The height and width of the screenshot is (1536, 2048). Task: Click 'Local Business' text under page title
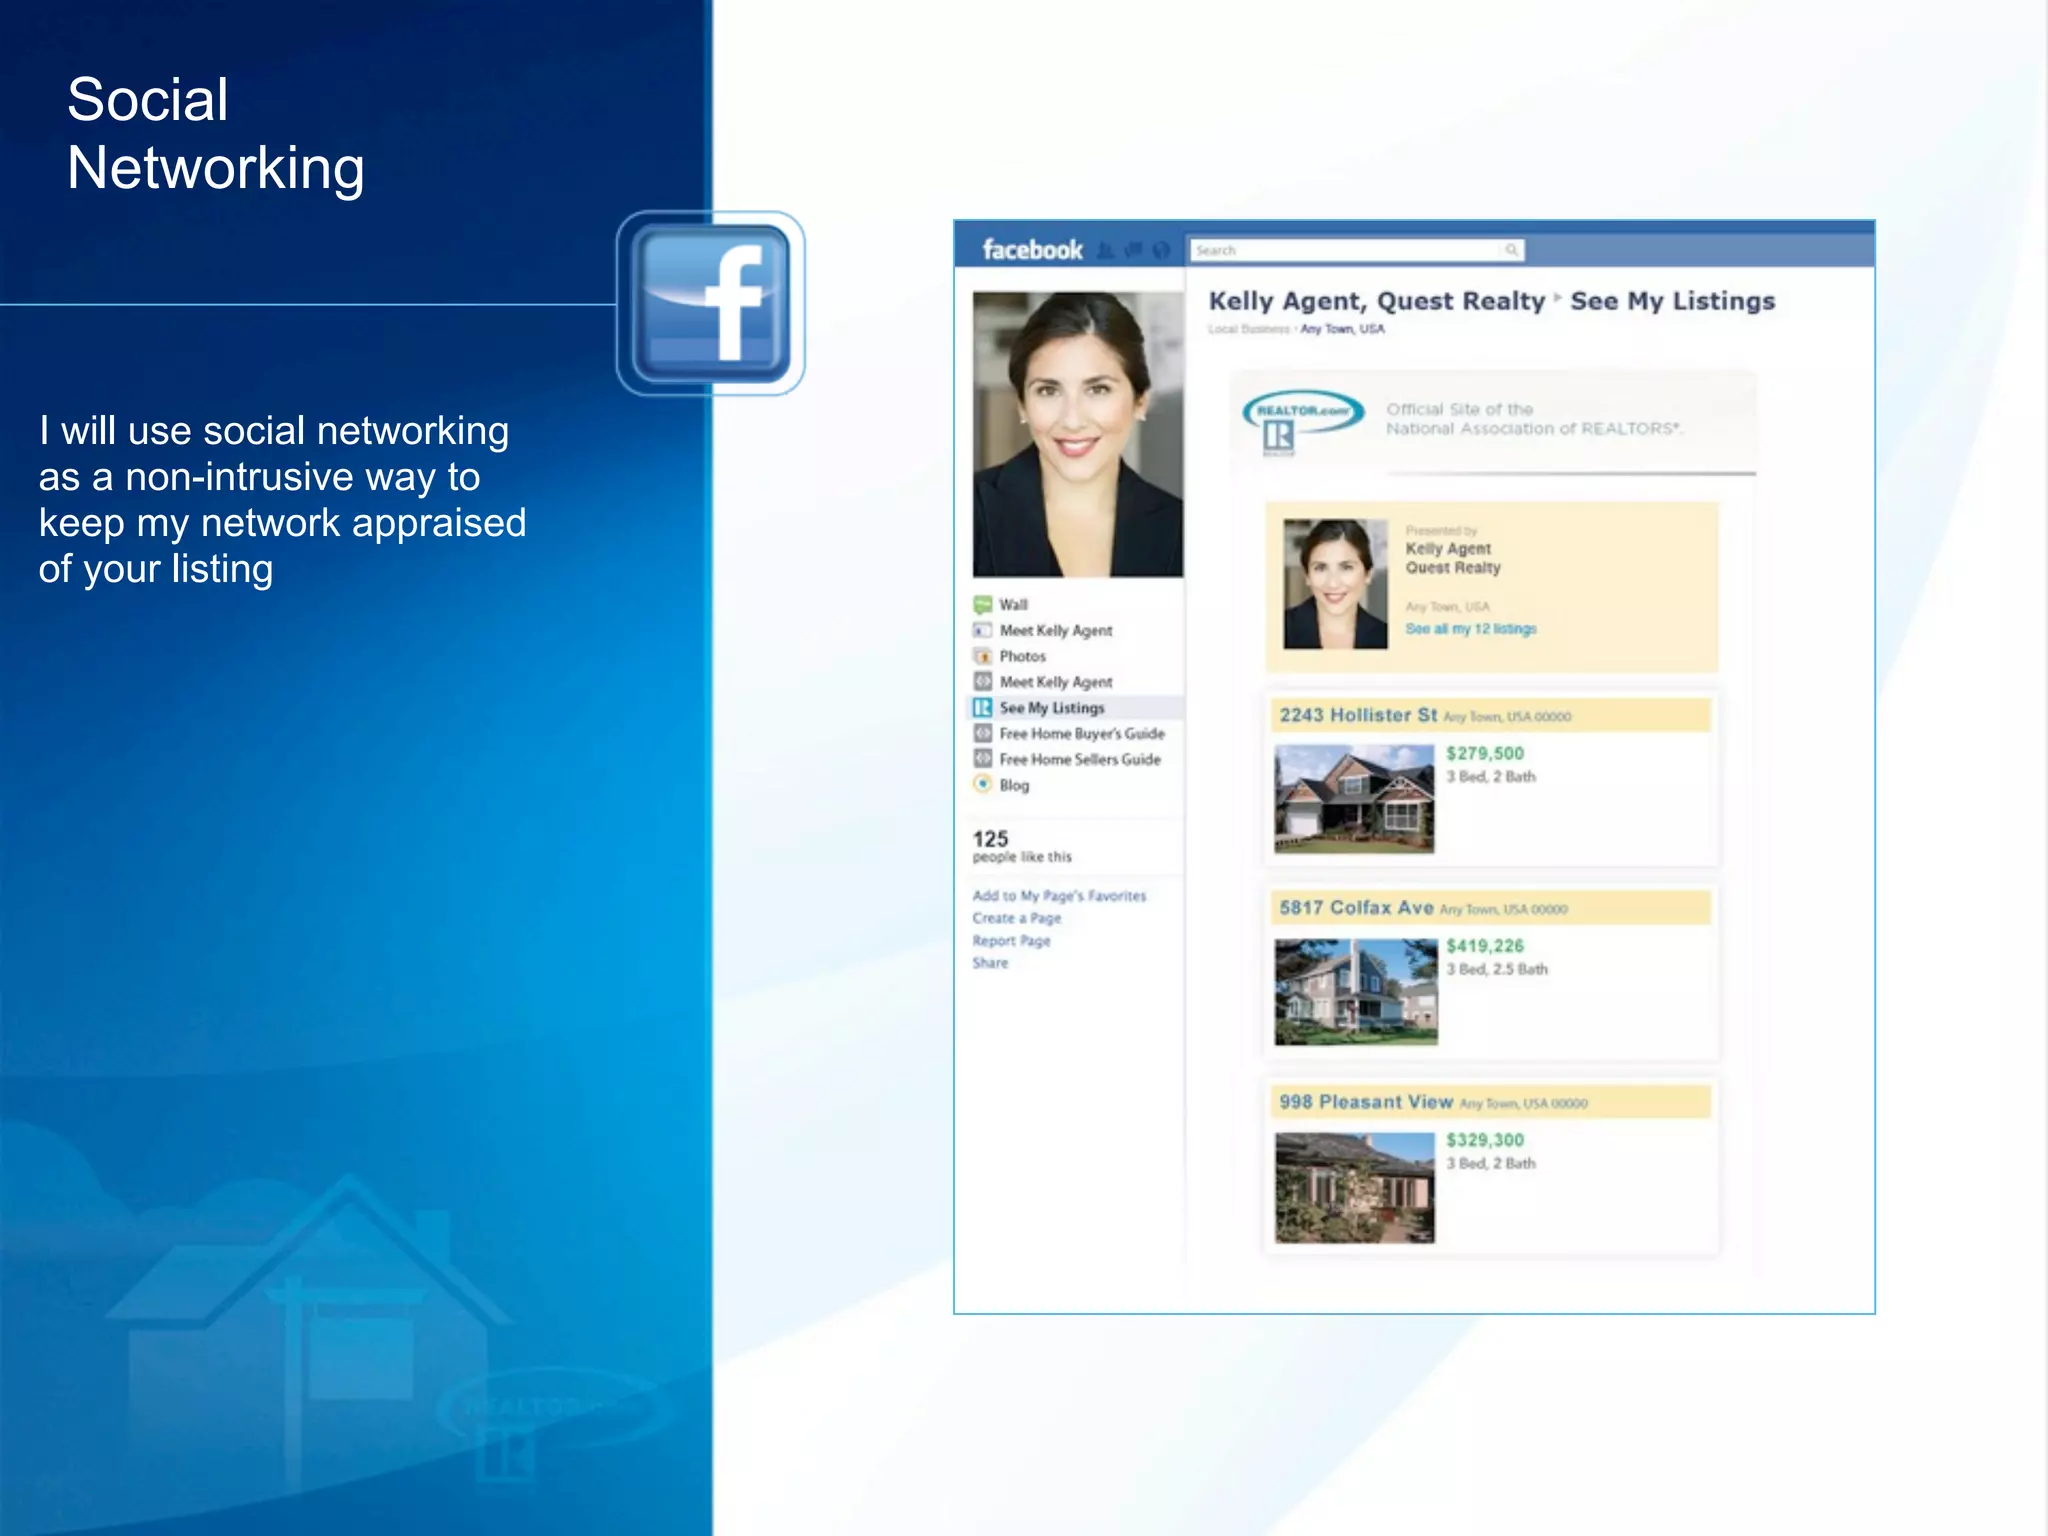(x=1249, y=329)
